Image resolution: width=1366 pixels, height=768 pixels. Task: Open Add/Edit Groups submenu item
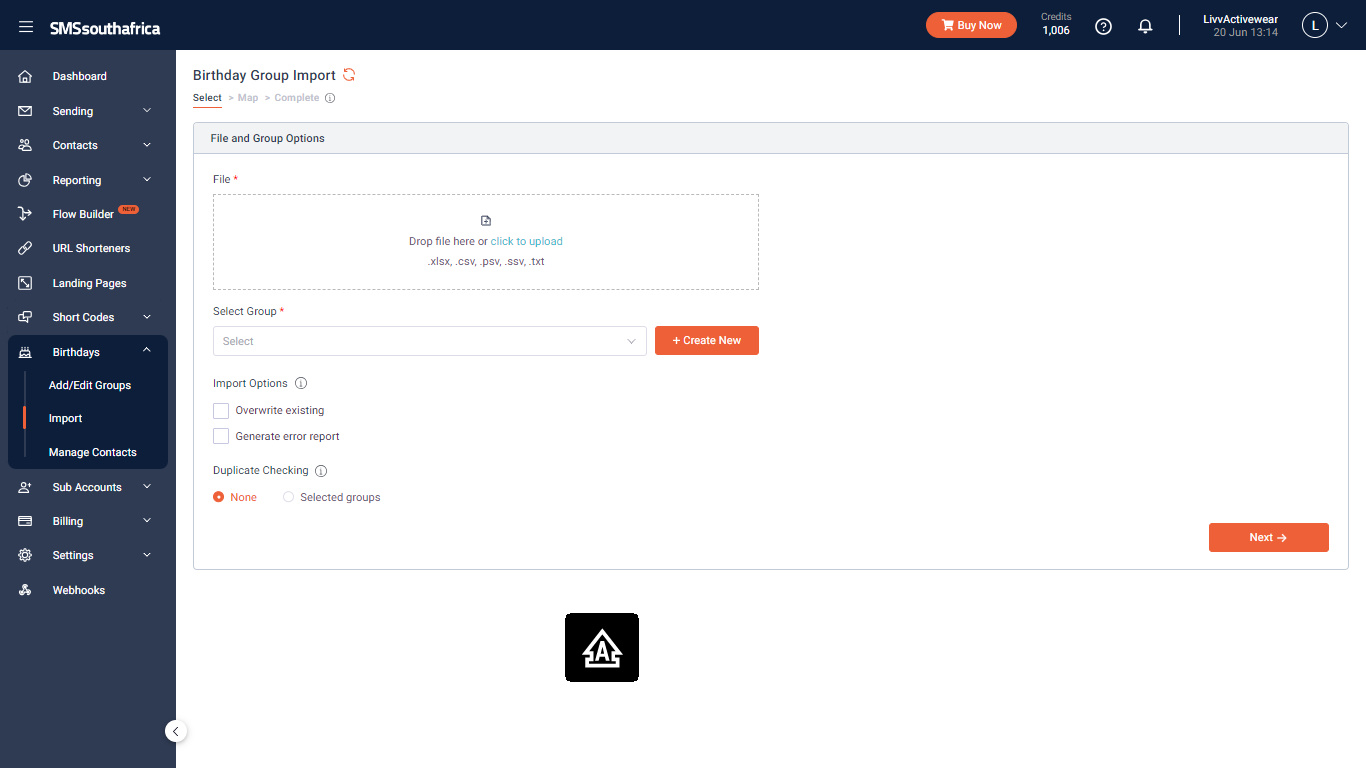point(90,385)
